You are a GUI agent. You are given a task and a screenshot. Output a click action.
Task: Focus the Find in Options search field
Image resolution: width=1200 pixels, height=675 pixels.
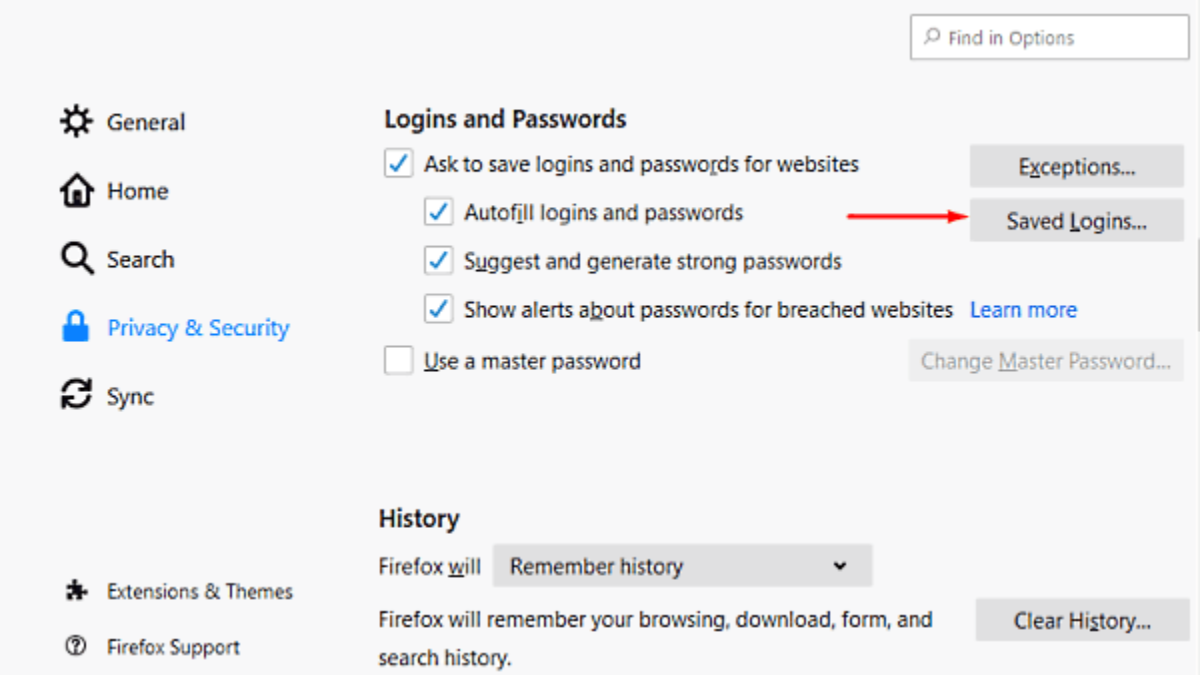[1060, 38]
